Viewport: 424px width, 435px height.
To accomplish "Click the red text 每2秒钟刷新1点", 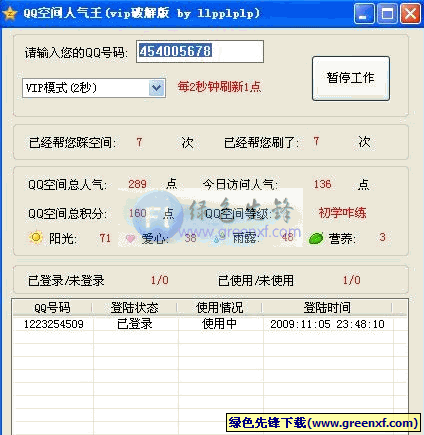I will click(219, 87).
